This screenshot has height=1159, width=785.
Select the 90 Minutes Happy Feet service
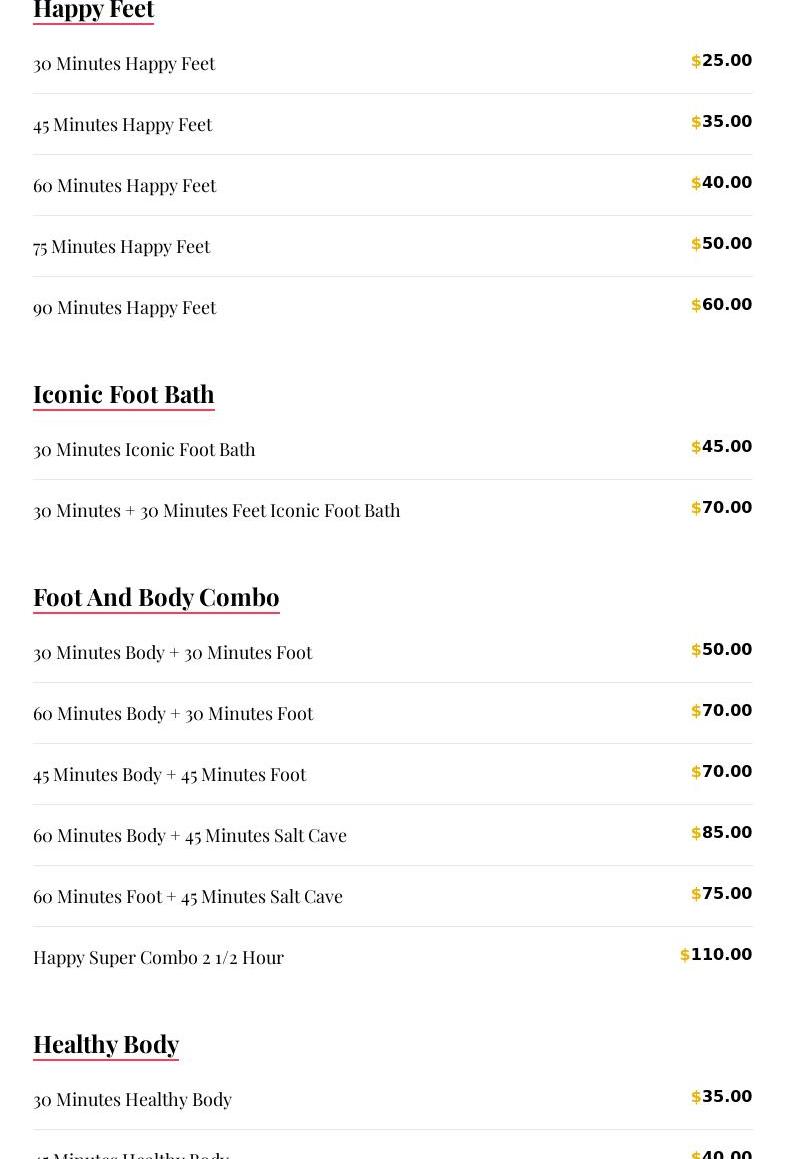124,307
